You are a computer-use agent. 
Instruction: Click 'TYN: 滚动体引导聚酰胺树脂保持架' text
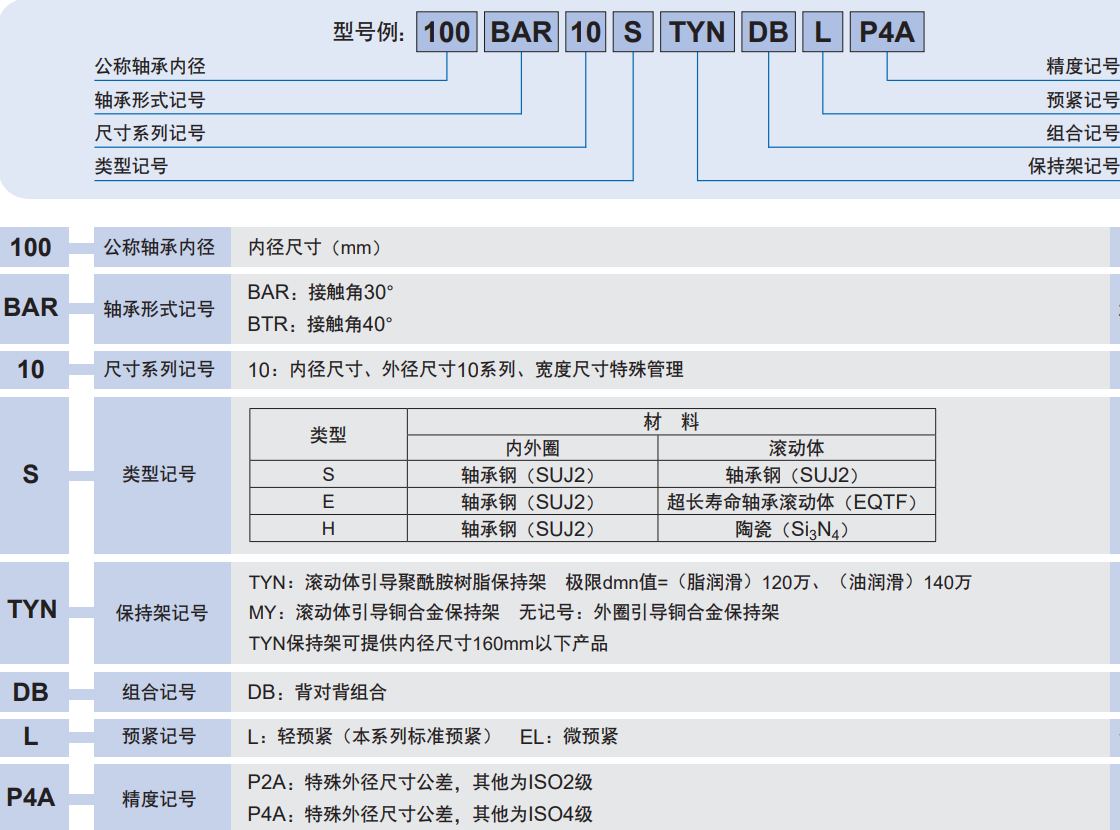(x=398, y=582)
